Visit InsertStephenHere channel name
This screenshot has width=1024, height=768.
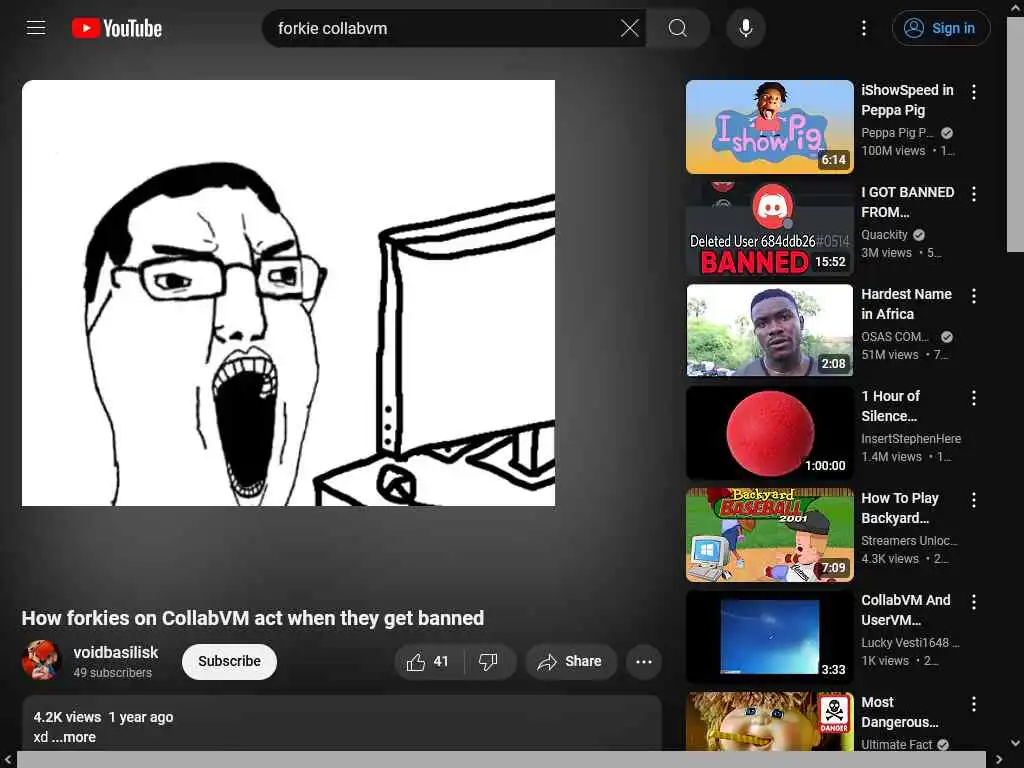click(911, 438)
